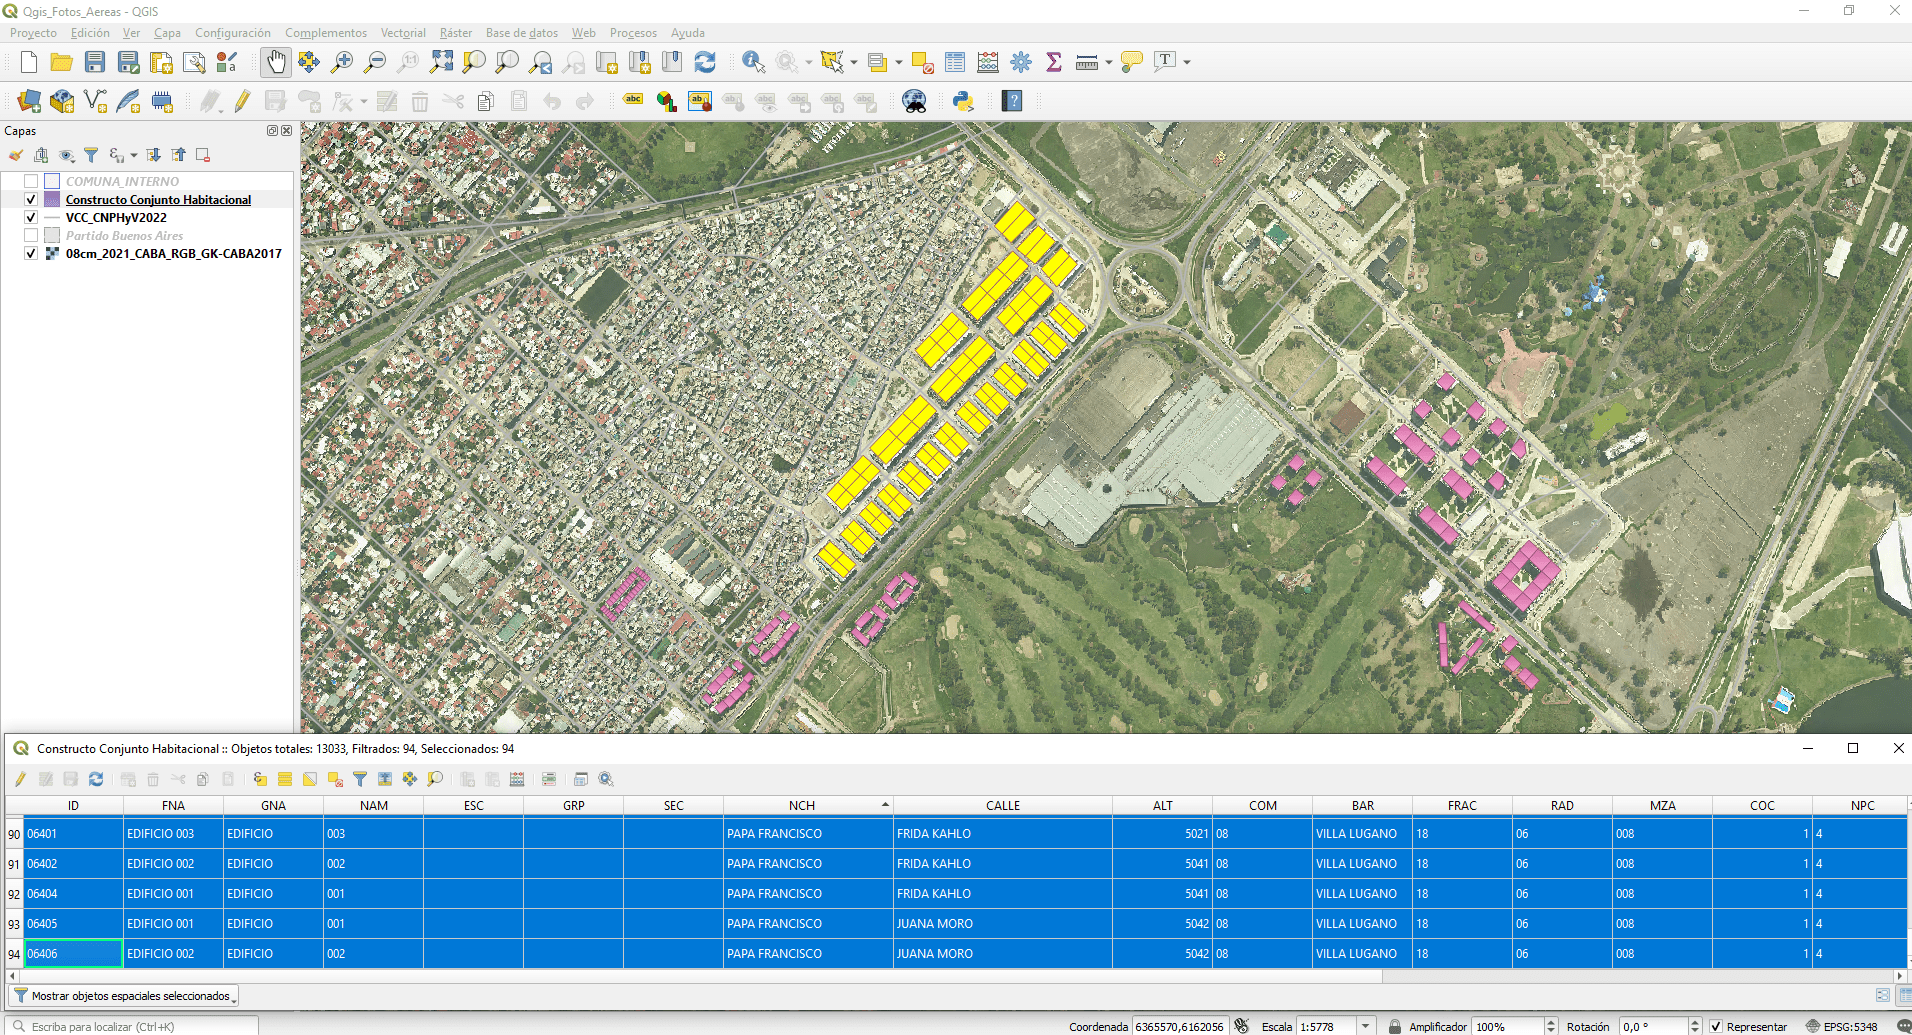The height and width of the screenshot is (1035, 1912).
Task: Enable the COMUNA_INTERNO layer checkbox
Action: 31,181
